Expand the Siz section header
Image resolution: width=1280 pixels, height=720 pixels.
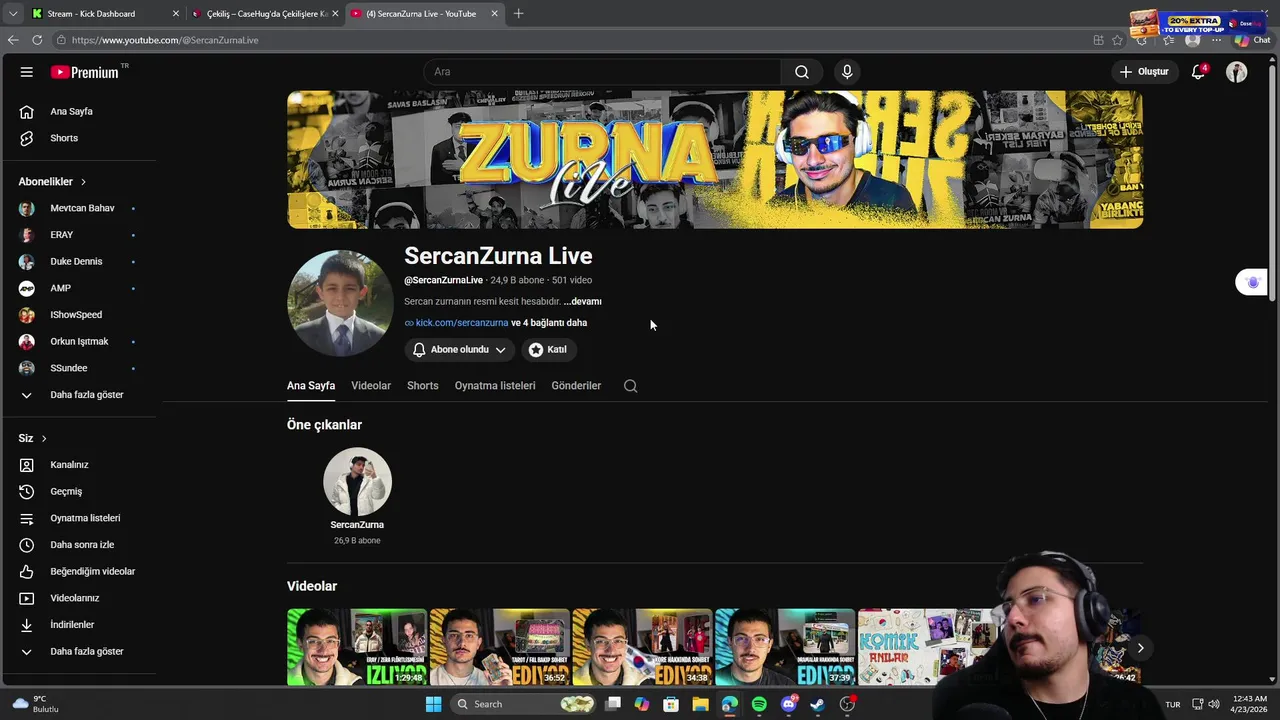click(x=33, y=438)
